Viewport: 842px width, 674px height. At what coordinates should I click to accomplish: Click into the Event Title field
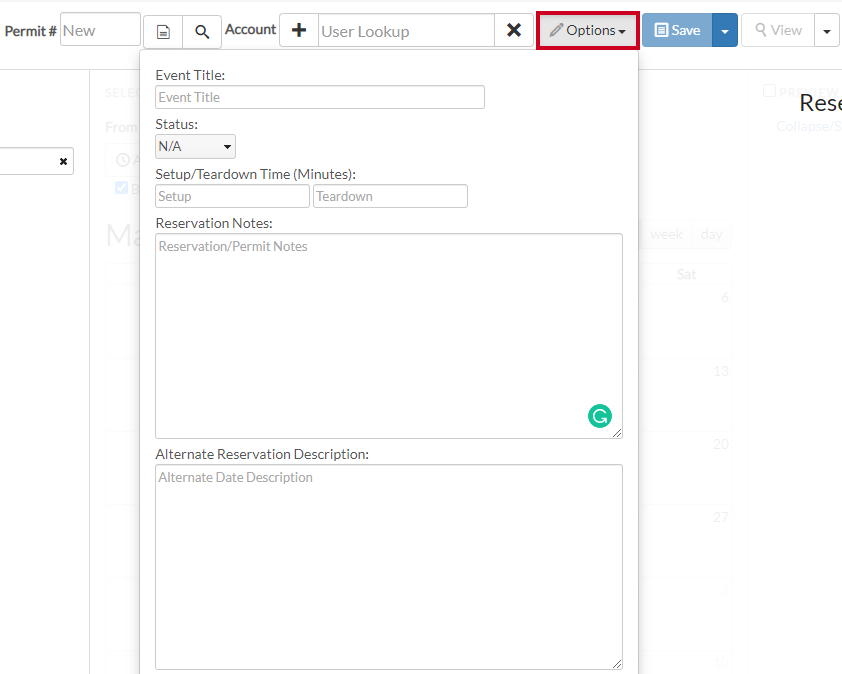click(x=320, y=97)
